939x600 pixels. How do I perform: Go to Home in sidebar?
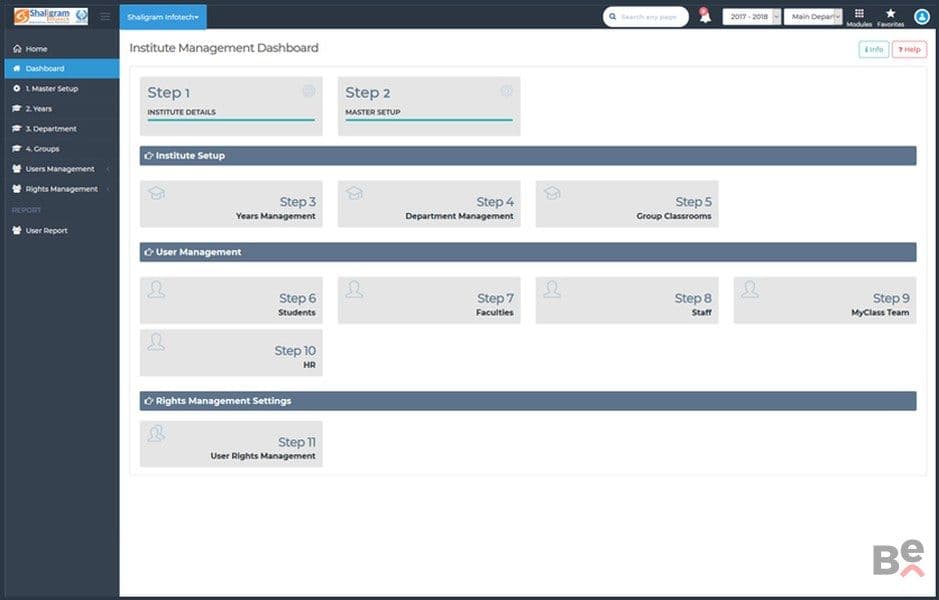[62, 49]
